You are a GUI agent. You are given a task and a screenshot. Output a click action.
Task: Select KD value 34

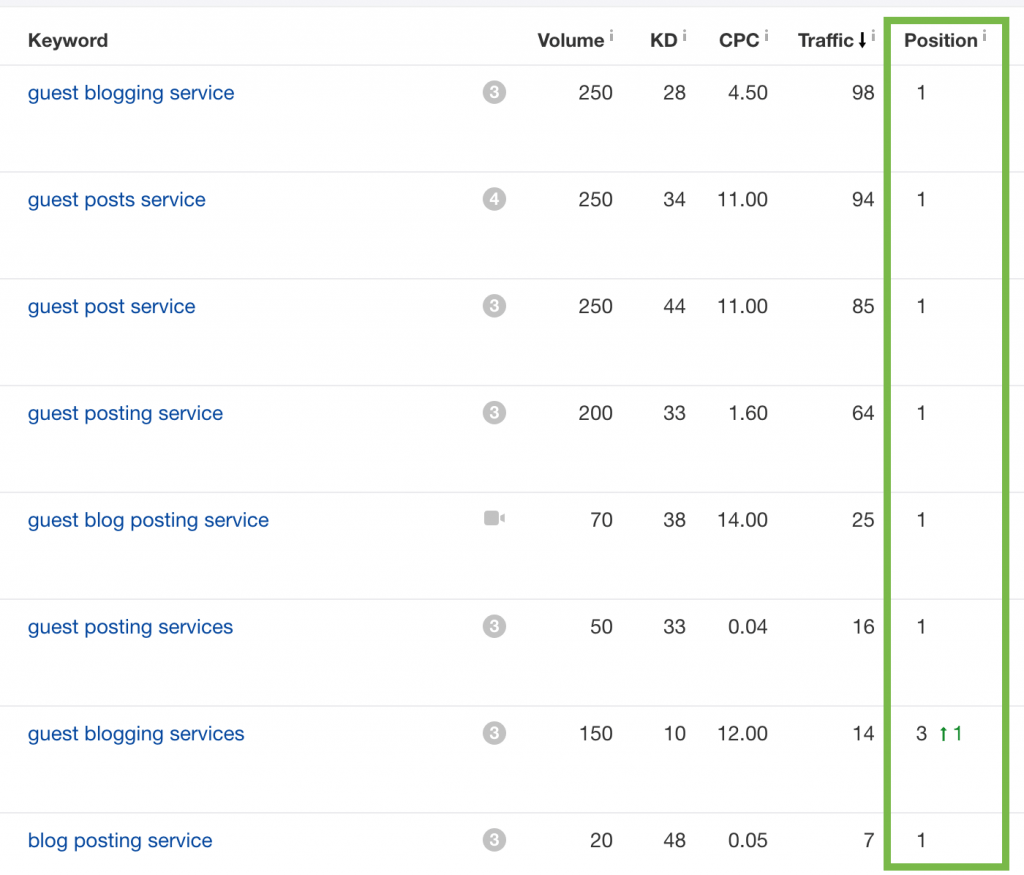point(675,199)
